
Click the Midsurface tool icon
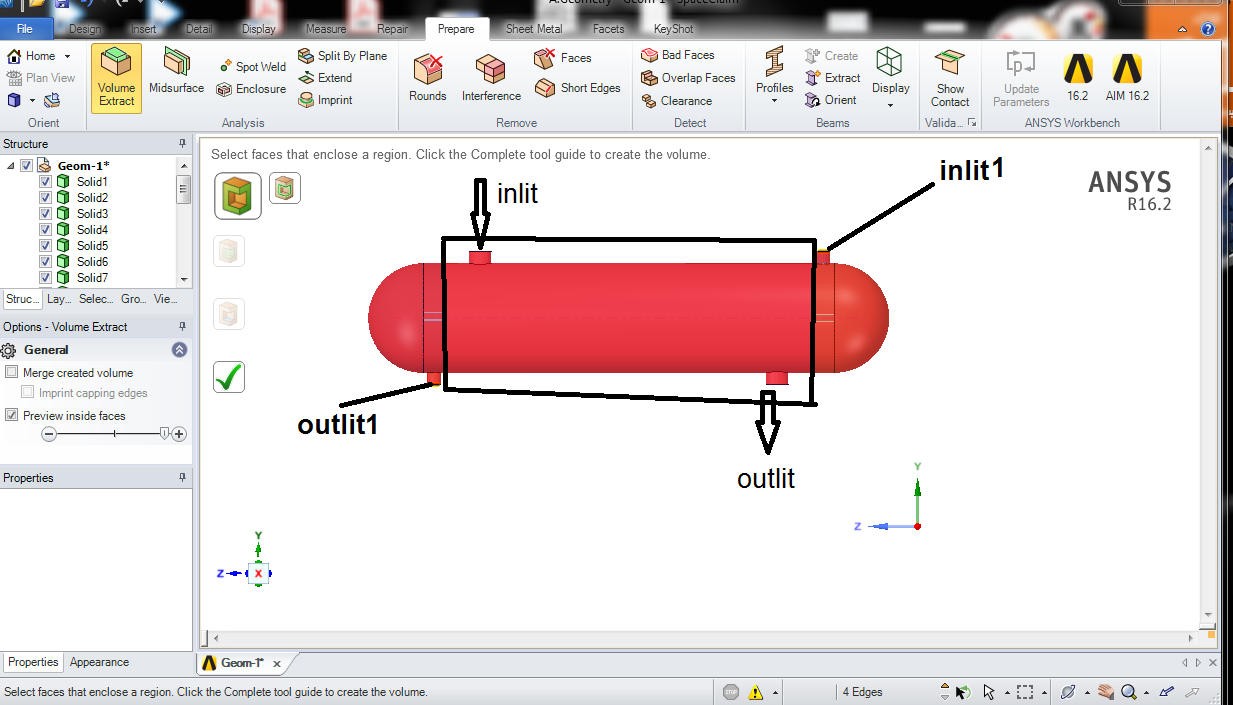[176, 72]
